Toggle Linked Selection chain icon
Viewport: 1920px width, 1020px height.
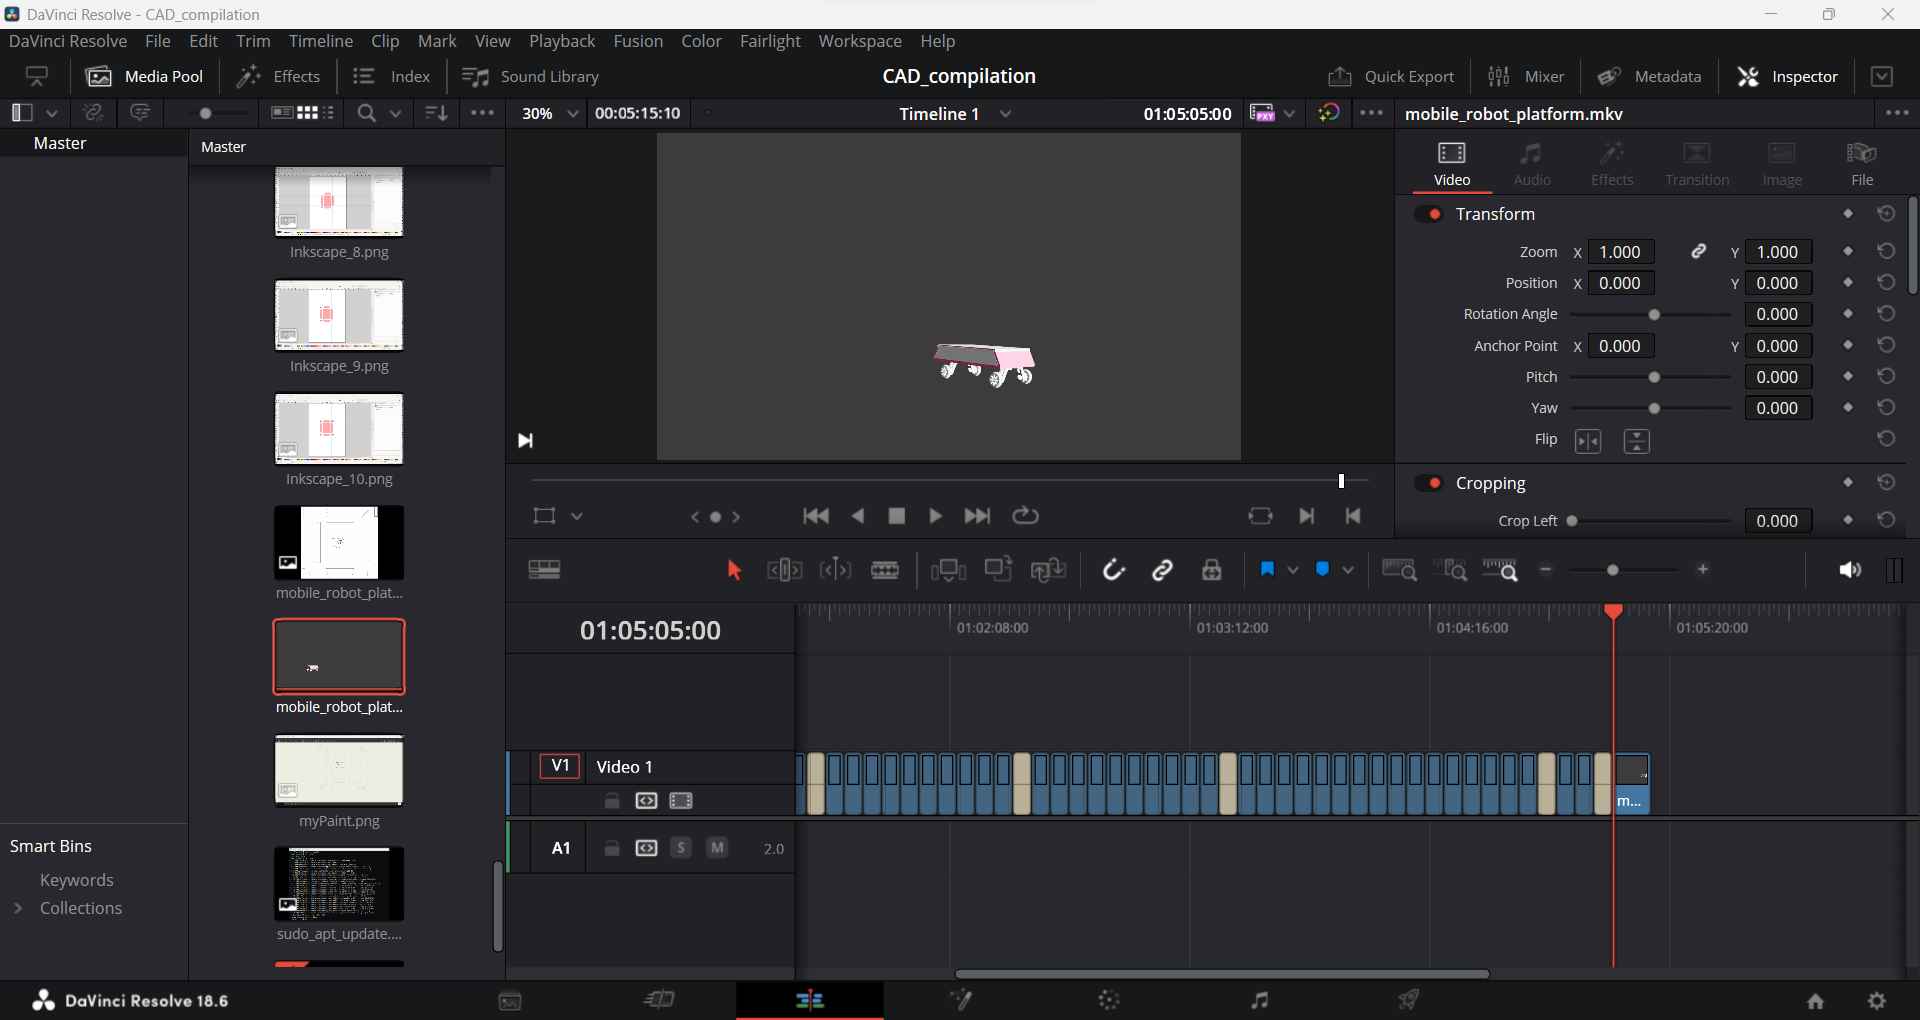coord(1162,570)
